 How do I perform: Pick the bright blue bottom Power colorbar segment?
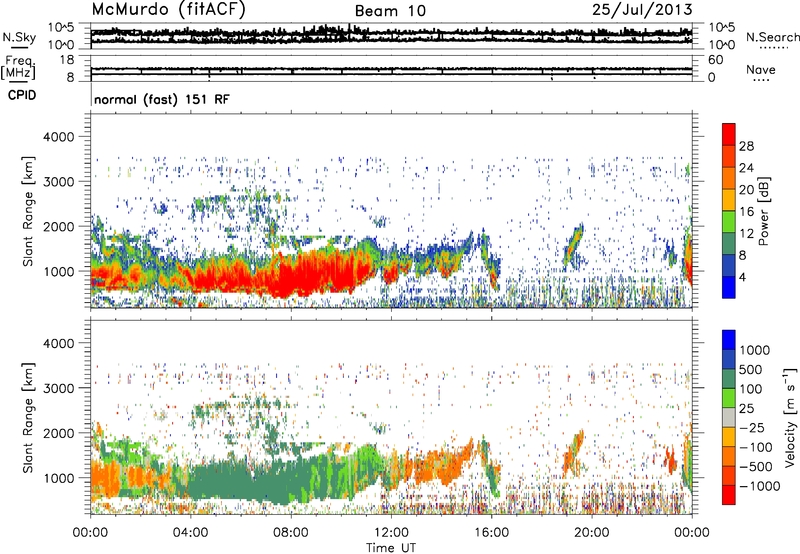point(729,287)
